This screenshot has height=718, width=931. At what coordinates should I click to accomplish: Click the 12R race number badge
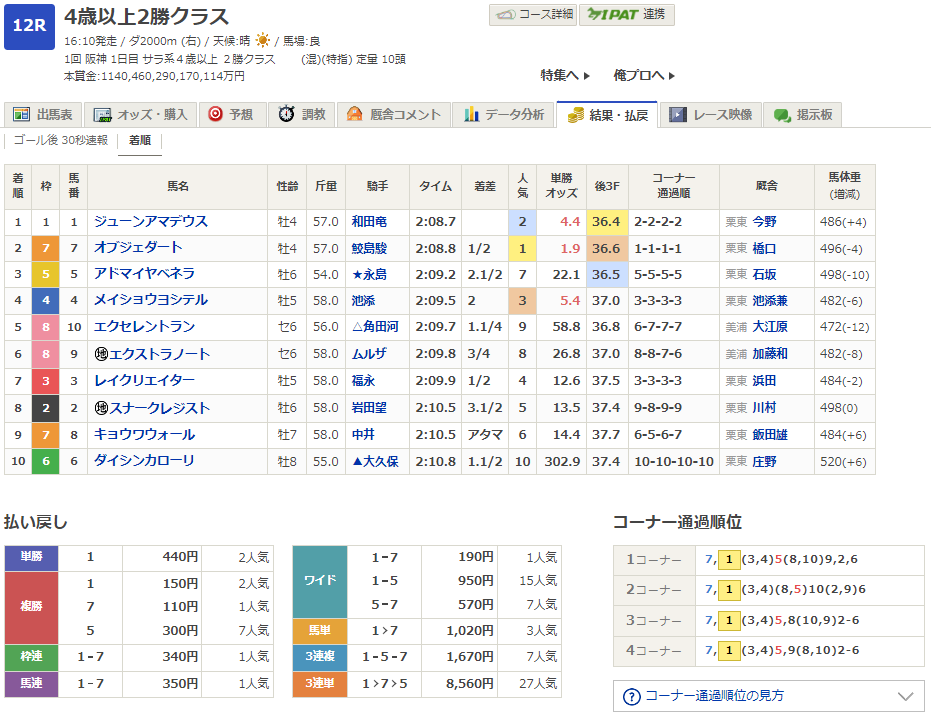(29, 27)
